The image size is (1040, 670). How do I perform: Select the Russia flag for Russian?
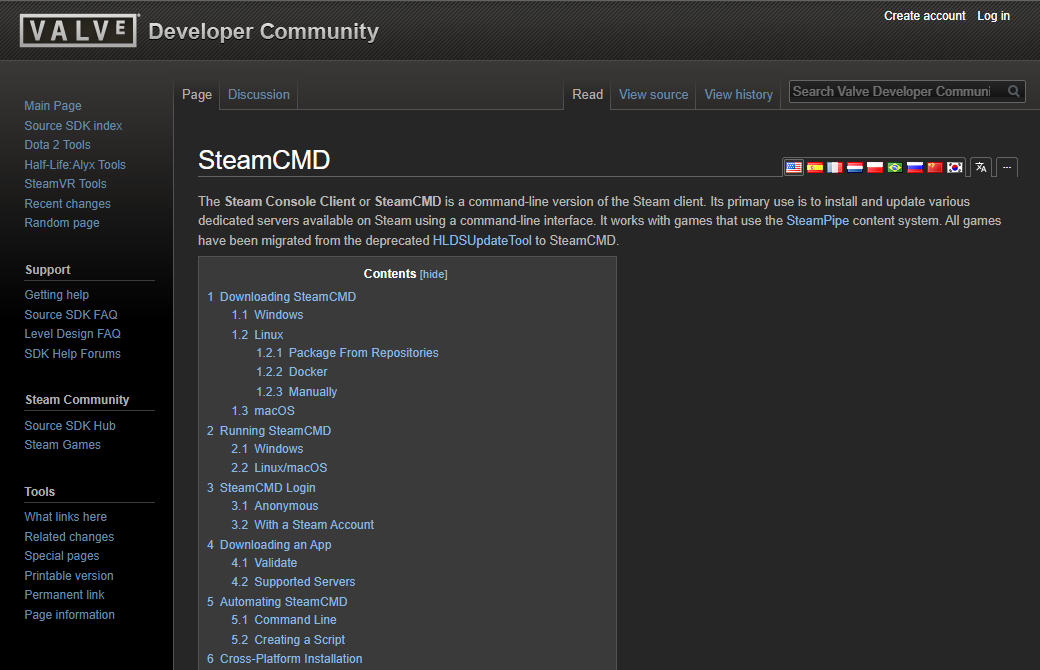[x=915, y=167]
